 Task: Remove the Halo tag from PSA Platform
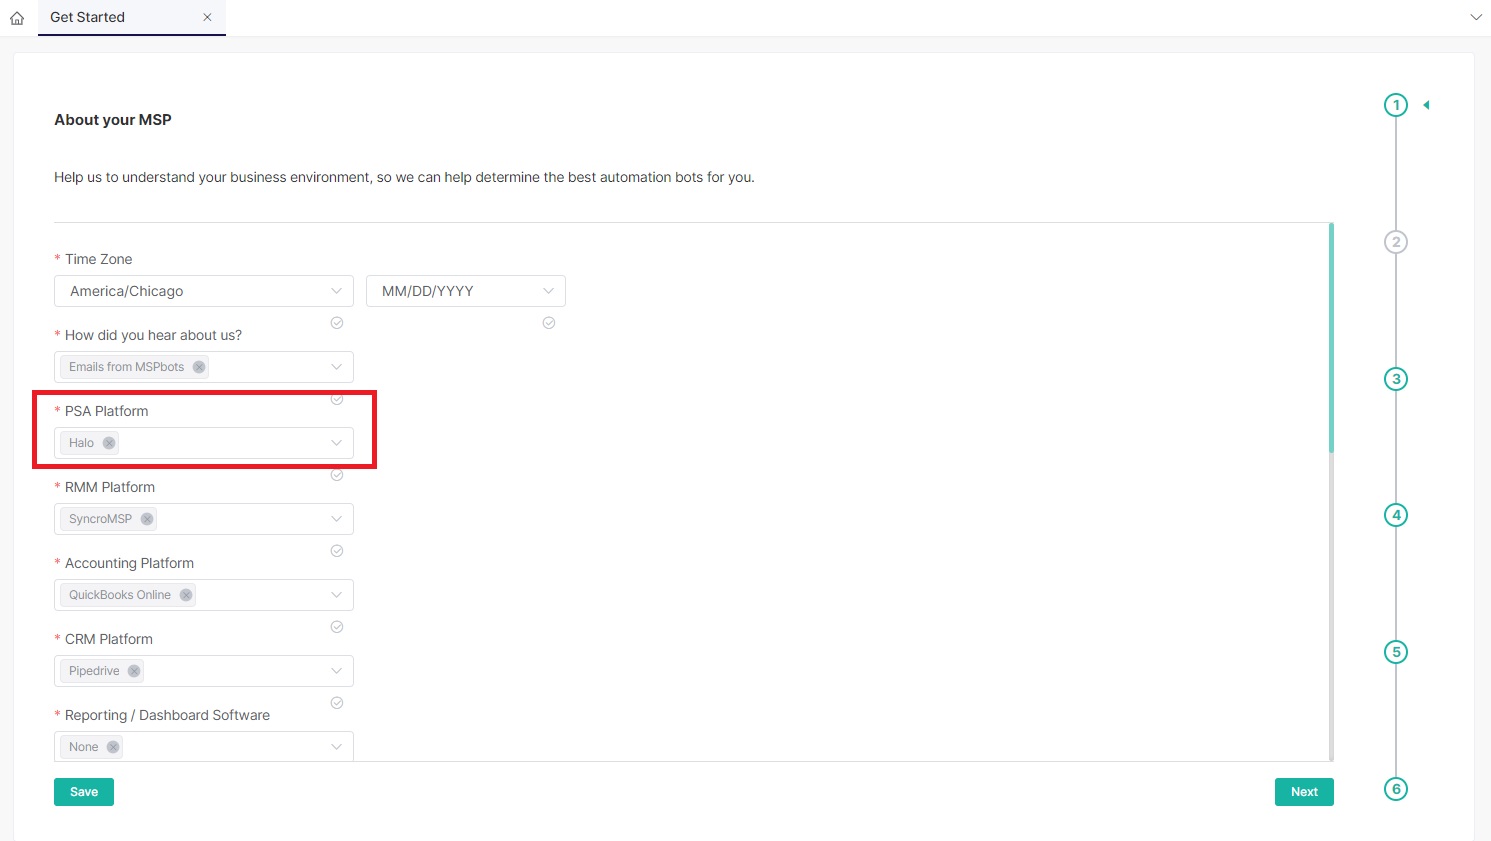110,442
